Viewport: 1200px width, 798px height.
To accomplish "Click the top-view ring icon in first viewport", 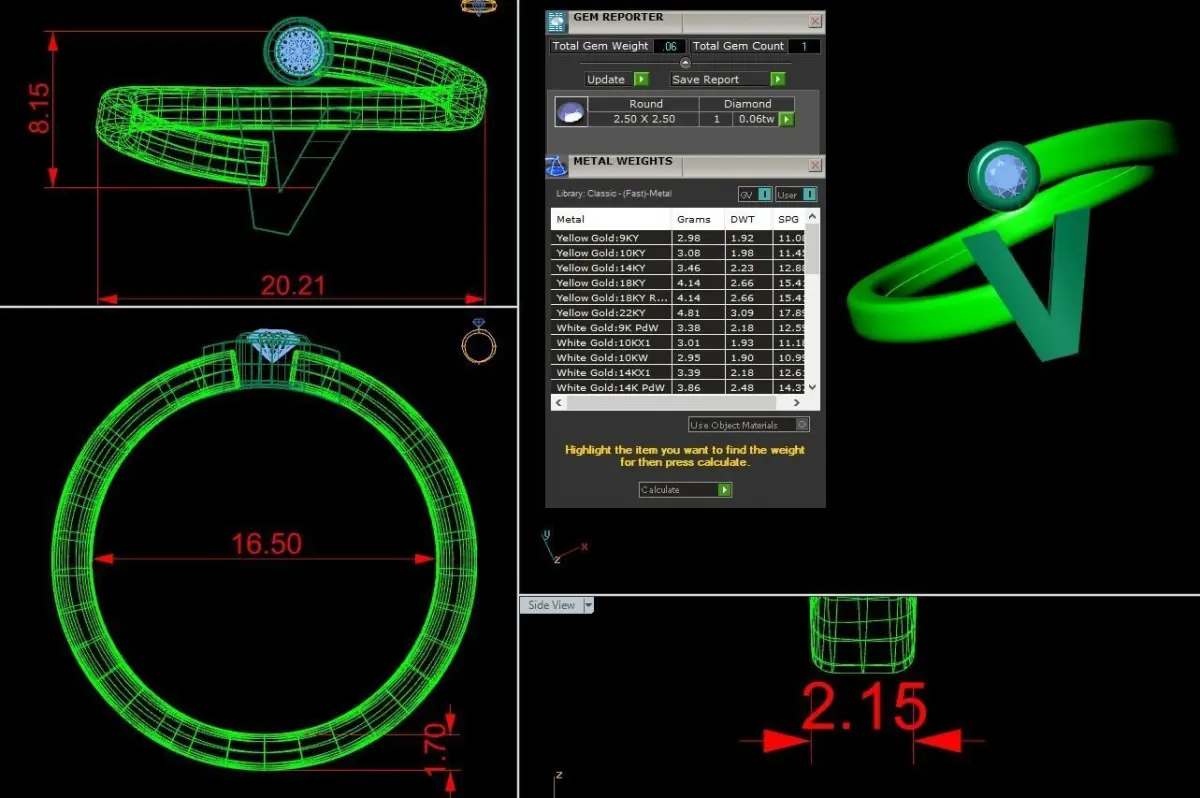I will [x=478, y=6].
